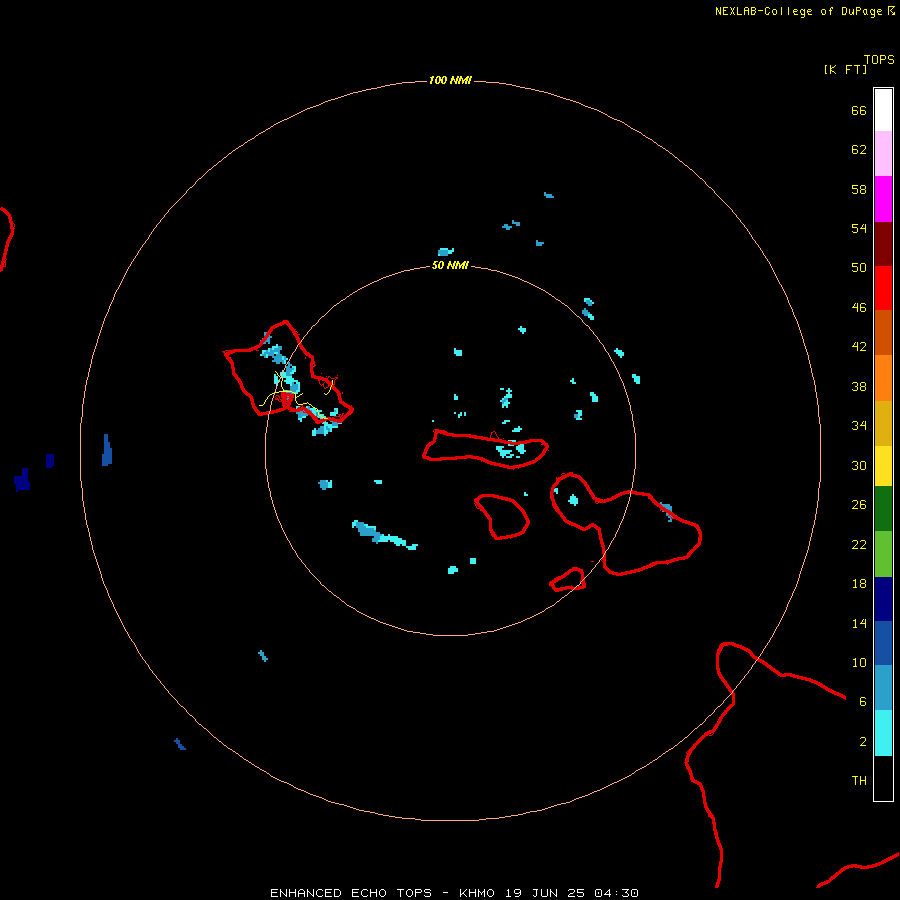The width and height of the screenshot is (900, 900).
Task: Click the "2" legend value
Action: [863, 742]
